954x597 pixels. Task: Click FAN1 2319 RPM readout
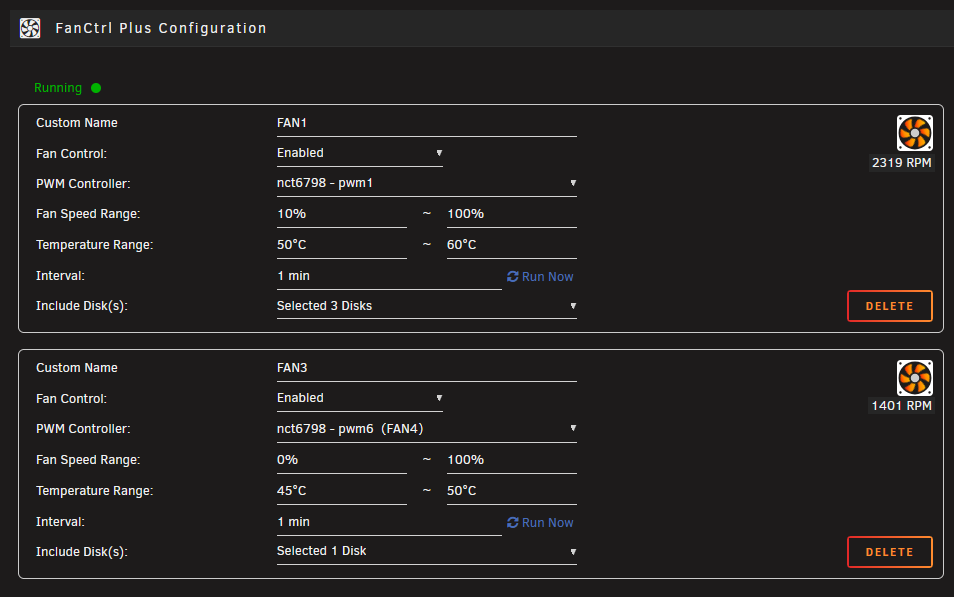902,162
